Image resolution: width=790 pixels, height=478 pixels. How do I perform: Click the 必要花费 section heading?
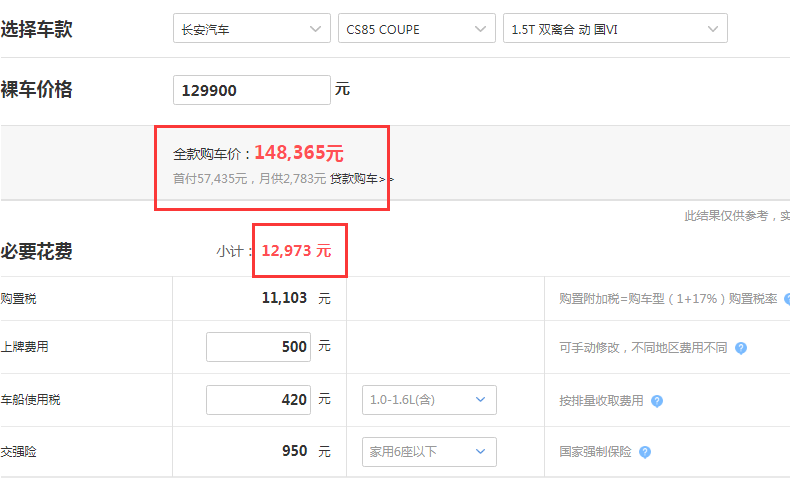click(36, 251)
